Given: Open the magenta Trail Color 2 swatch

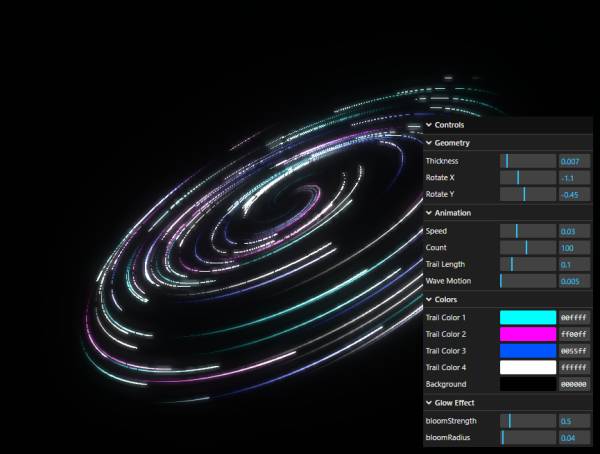Looking at the screenshot, I should 527,334.
